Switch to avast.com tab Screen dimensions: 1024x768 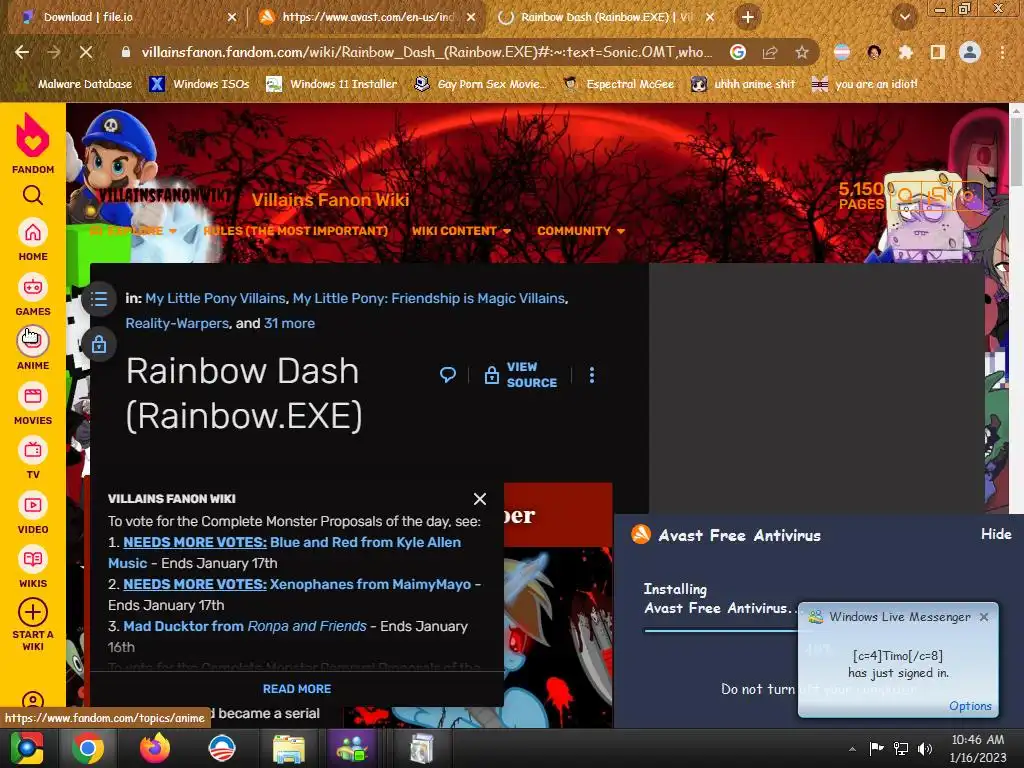click(368, 18)
